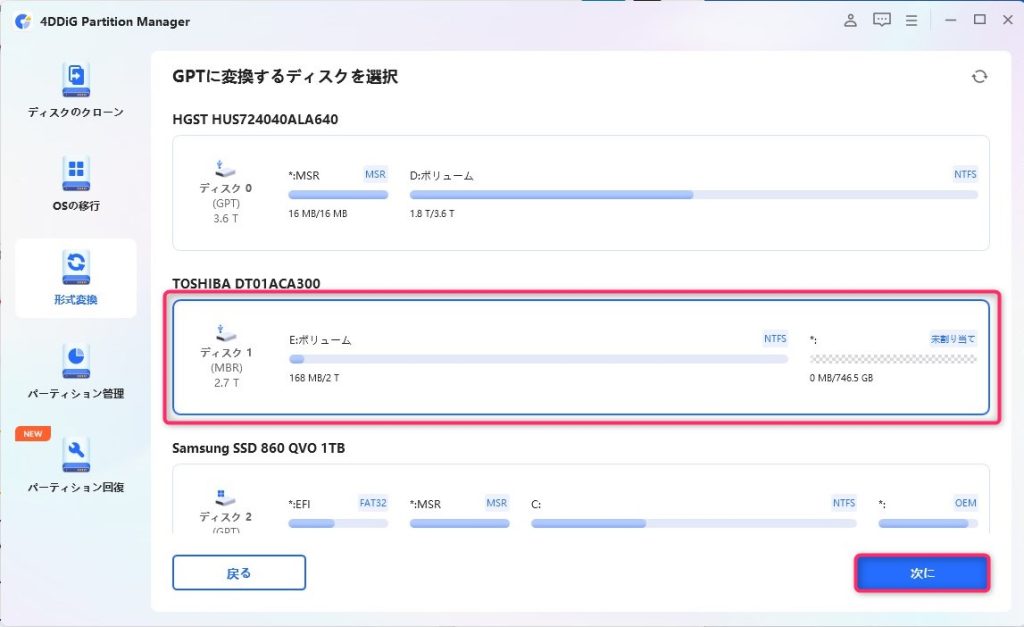Image resolution: width=1024 pixels, height=627 pixels.
Task: Click the unallocated 746.5 GB partition bar
Action: point(892,358)
